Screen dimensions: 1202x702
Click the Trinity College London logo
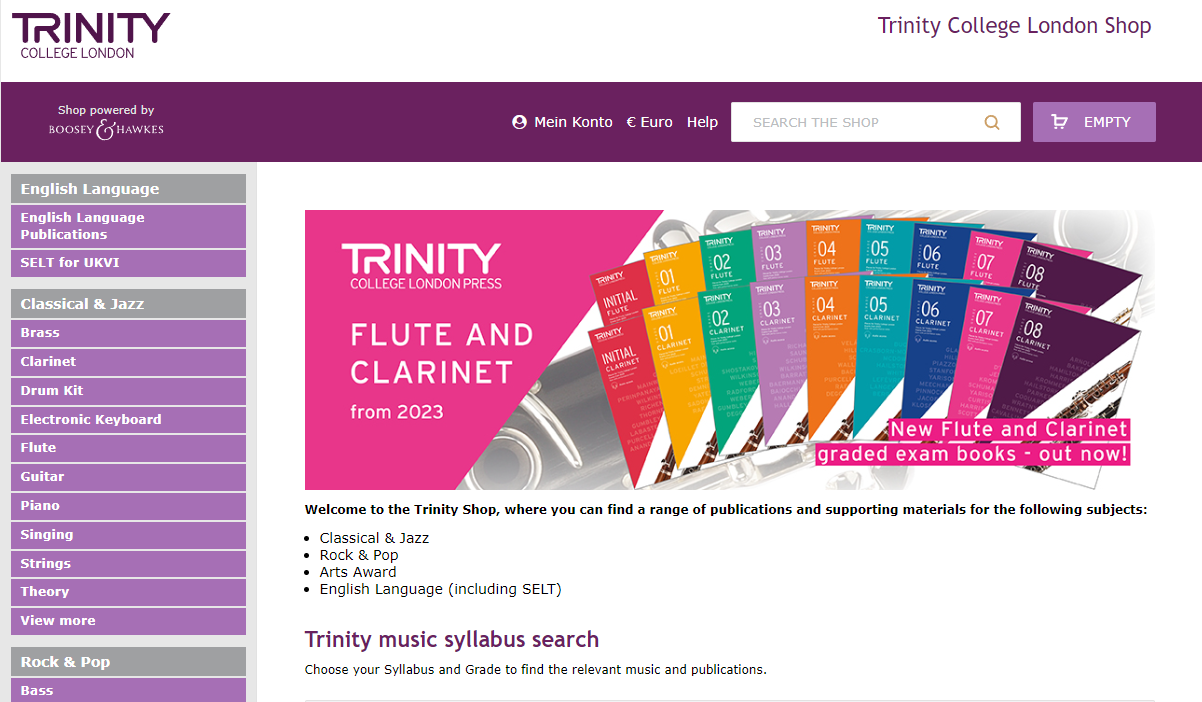point(91,36)
